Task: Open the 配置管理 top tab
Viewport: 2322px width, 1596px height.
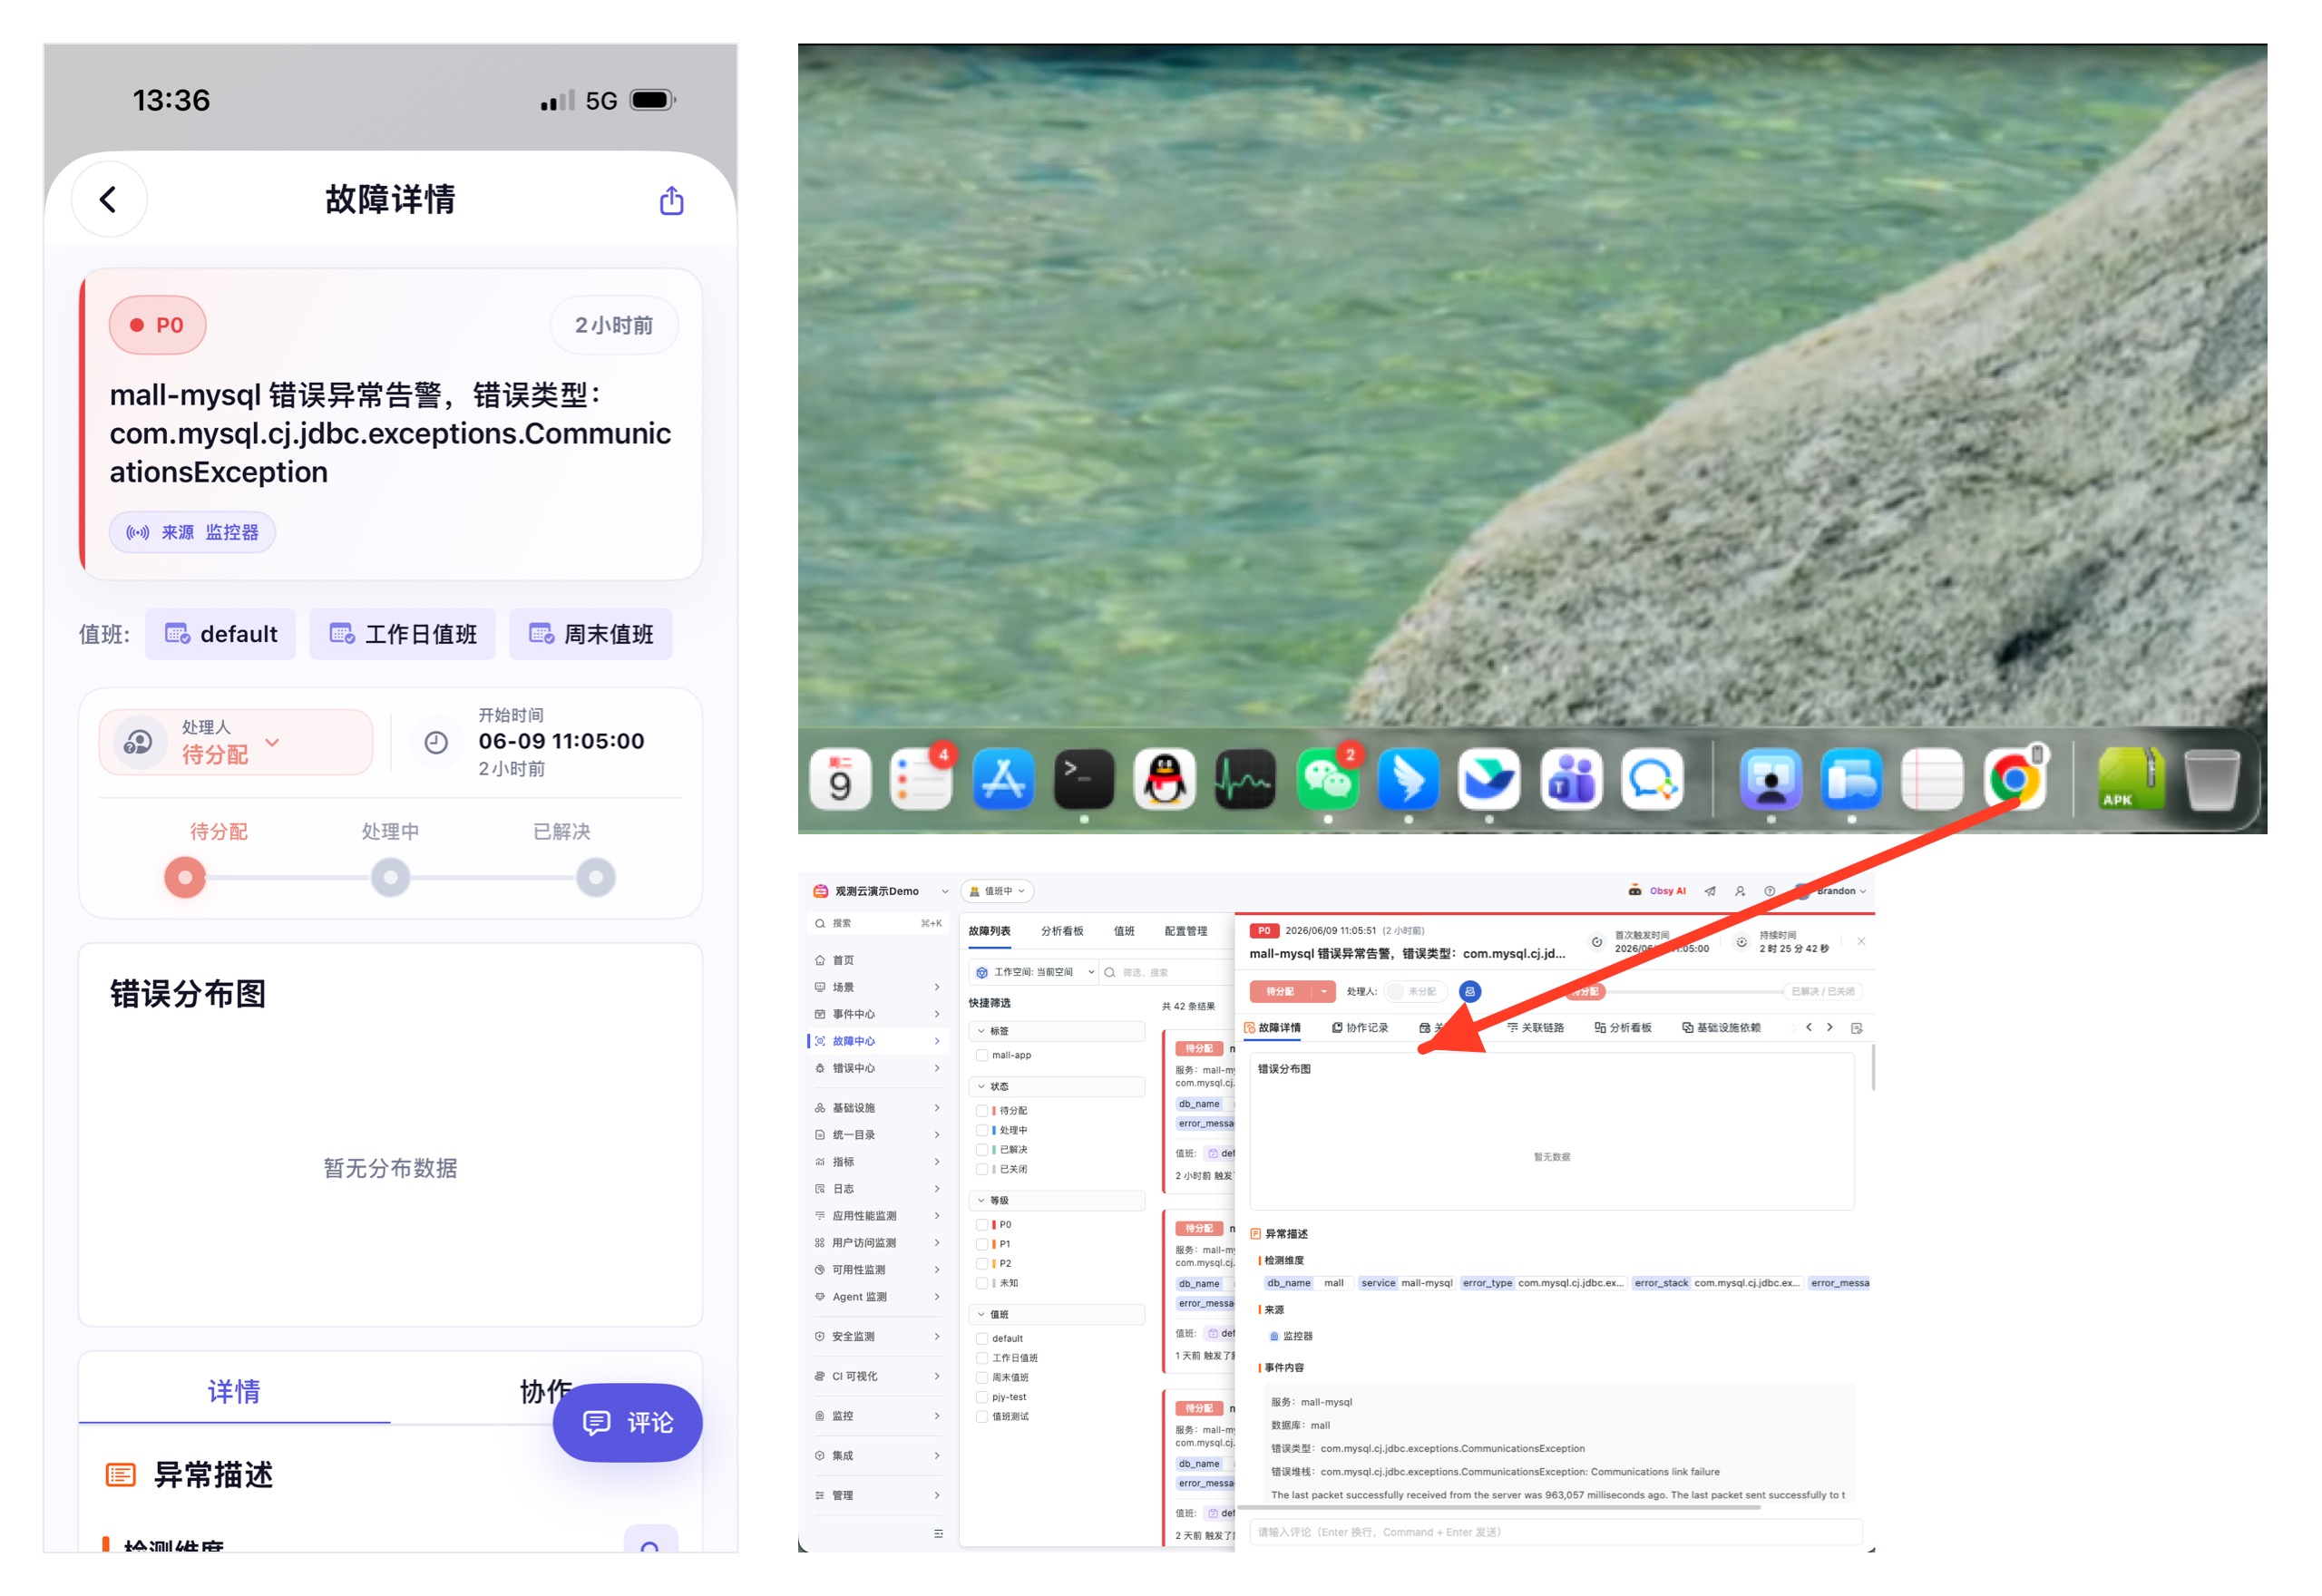Action: [x=1185, y=931]
